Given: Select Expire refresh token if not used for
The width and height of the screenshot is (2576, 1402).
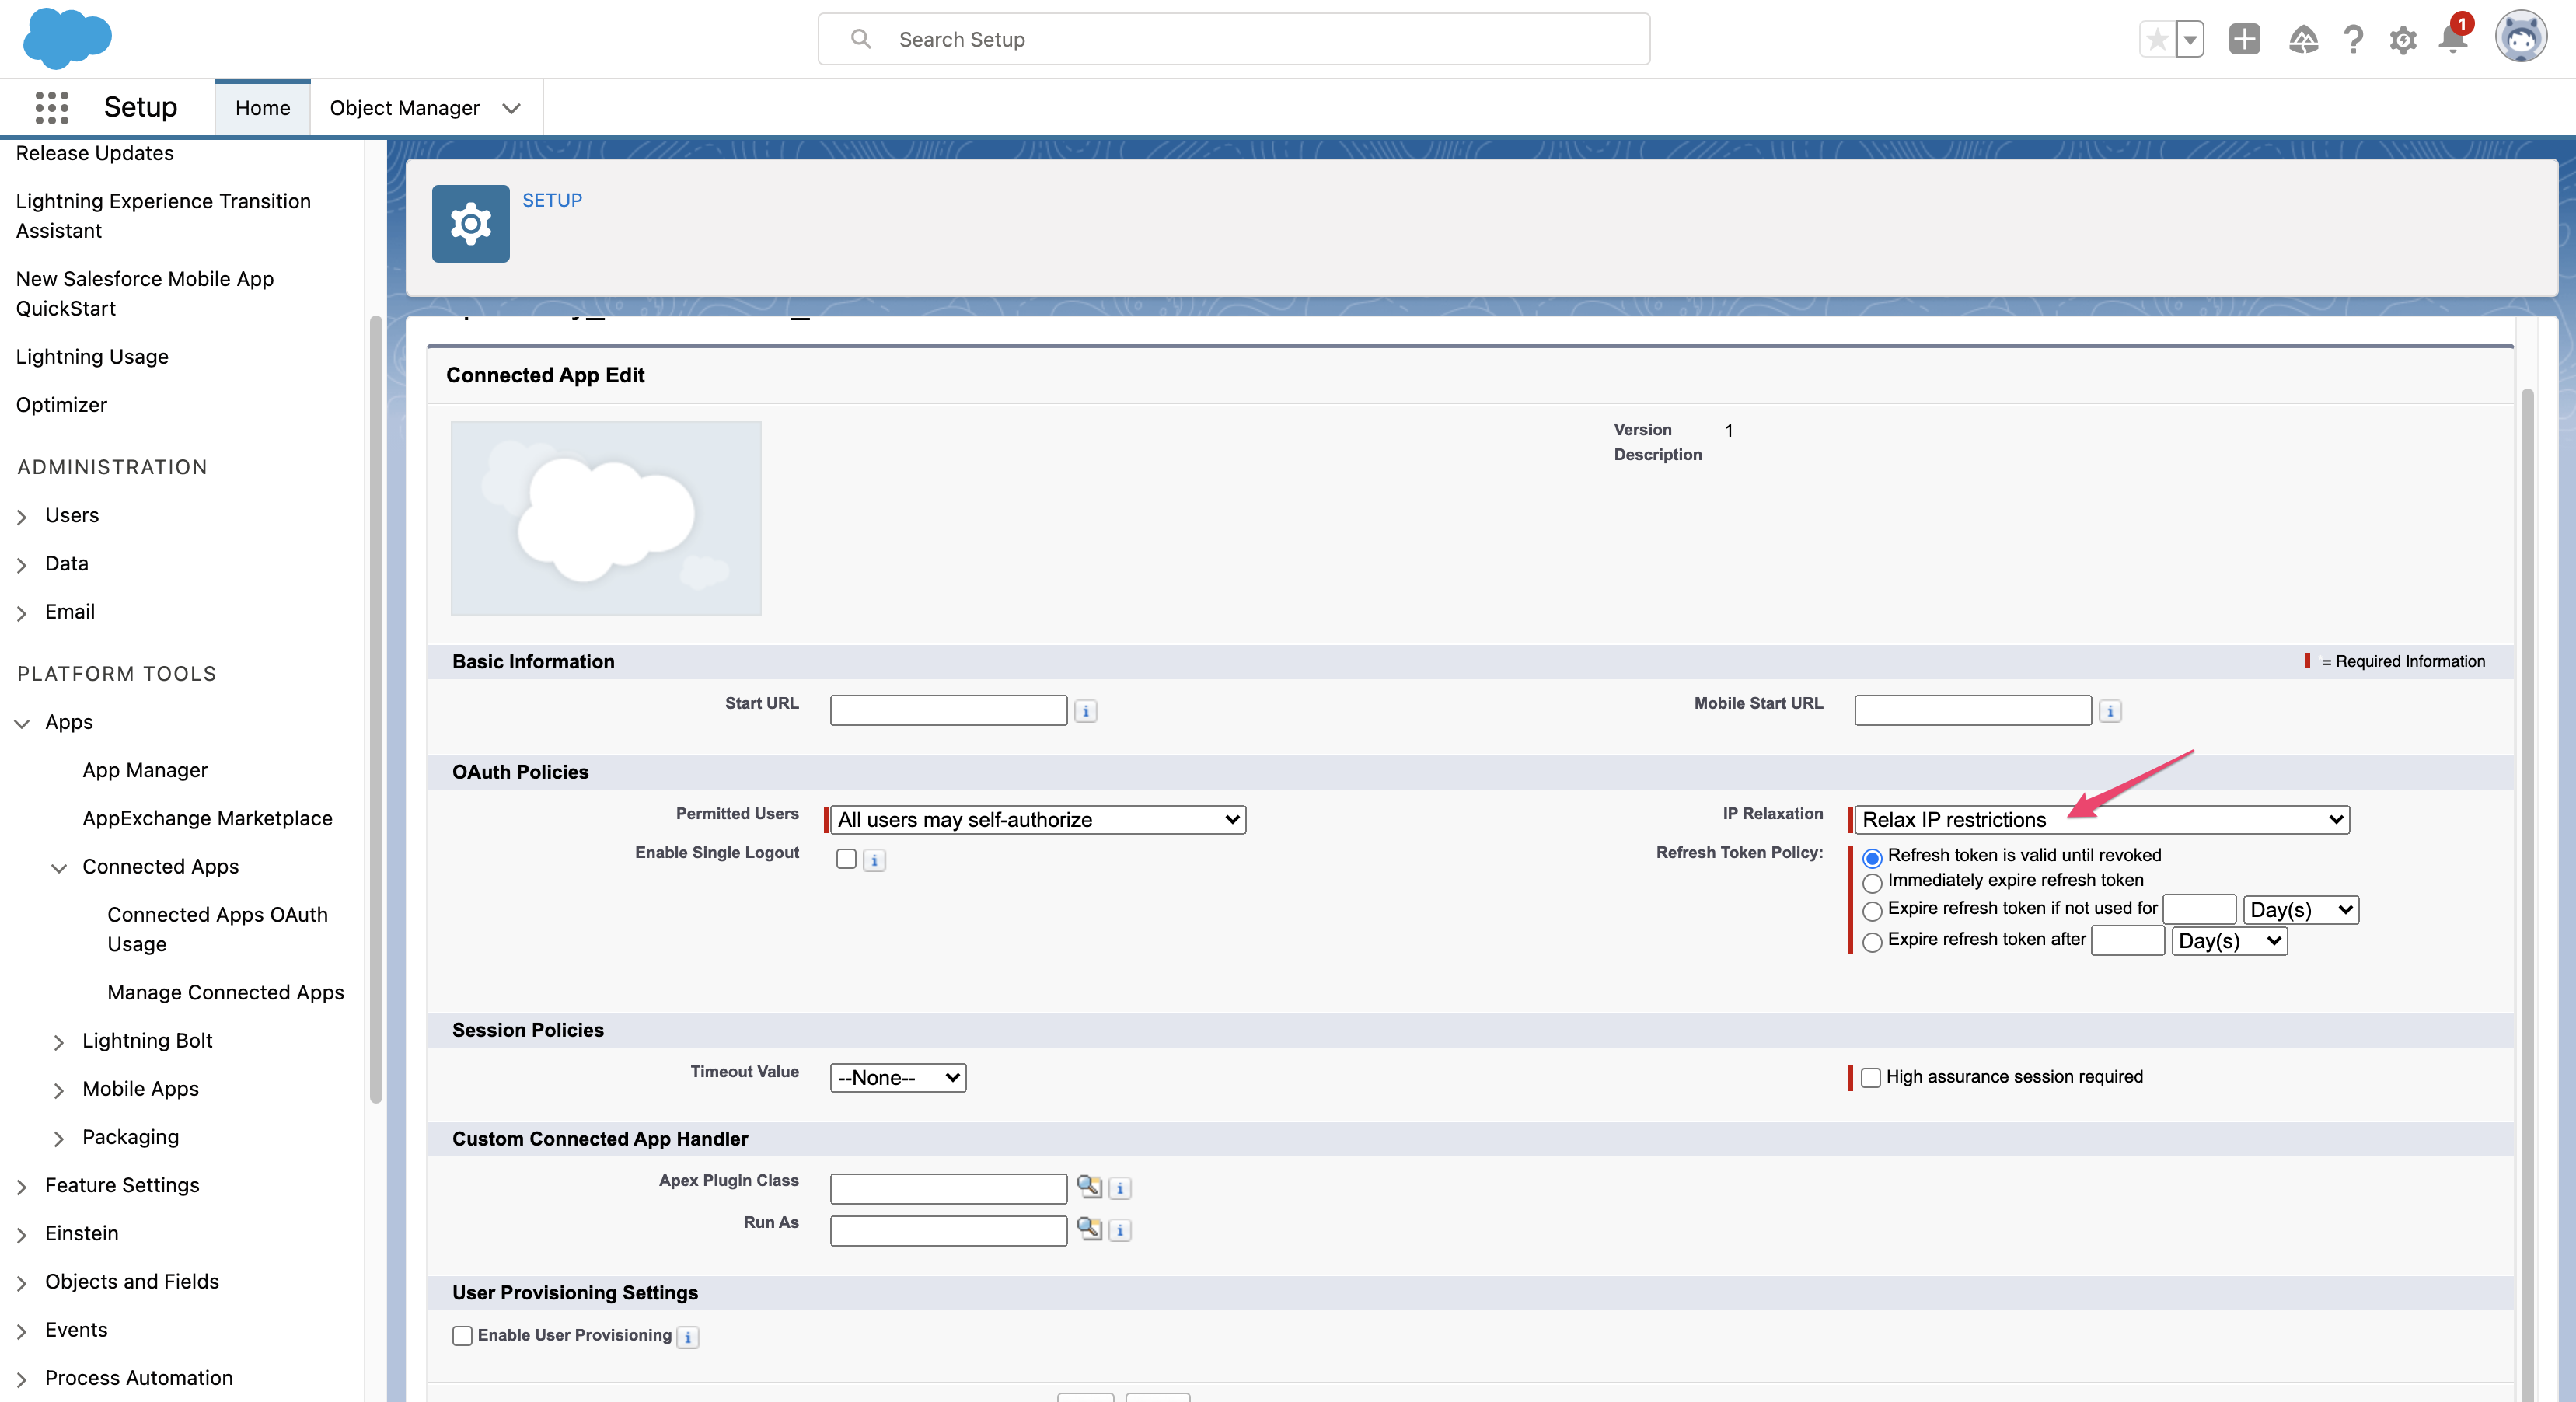Looking at the screenshot, I should [1872, 910].
